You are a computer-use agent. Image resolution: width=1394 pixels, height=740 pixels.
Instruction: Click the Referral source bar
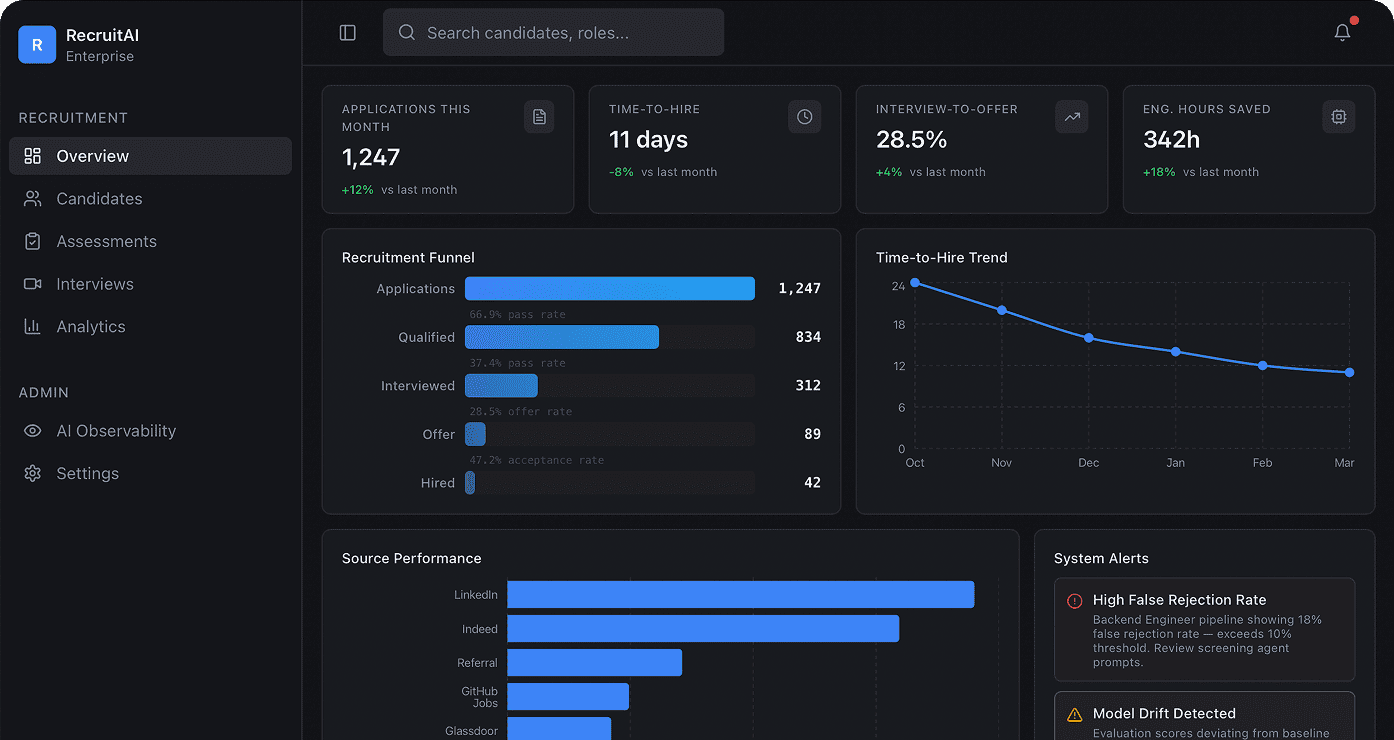[x=594, y=663]
